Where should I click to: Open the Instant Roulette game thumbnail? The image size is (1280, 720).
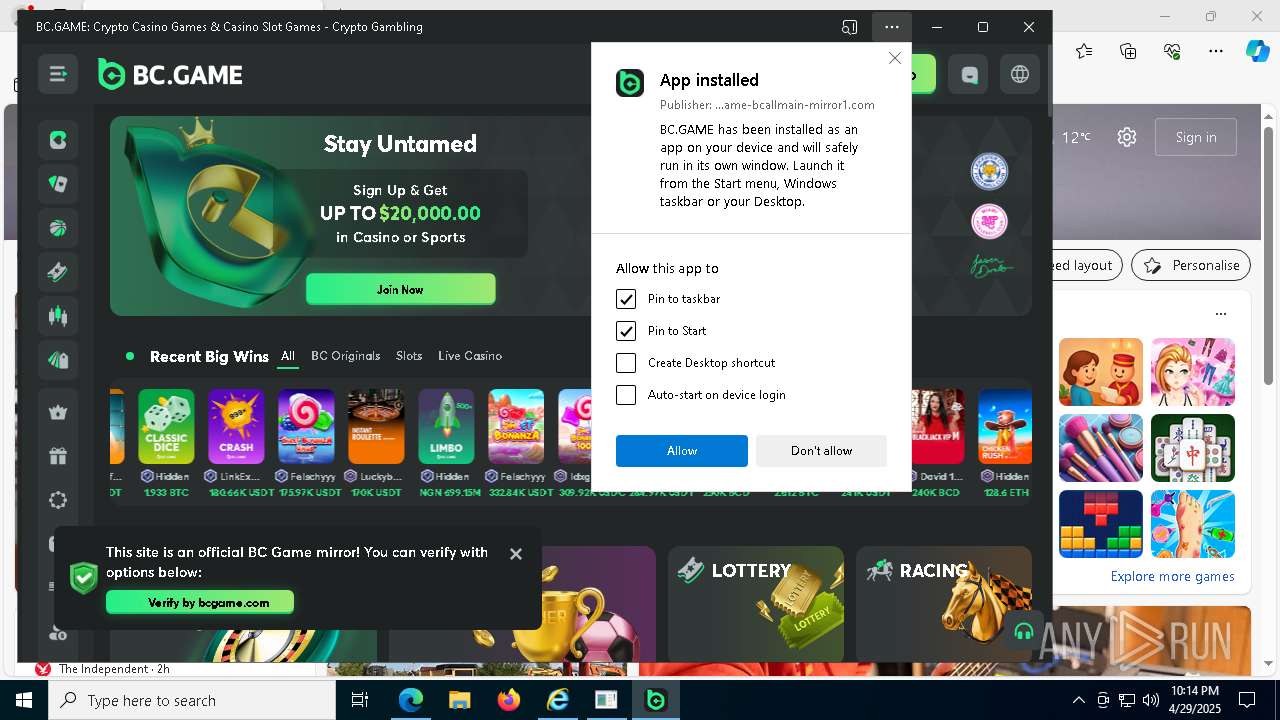[376, 427]
